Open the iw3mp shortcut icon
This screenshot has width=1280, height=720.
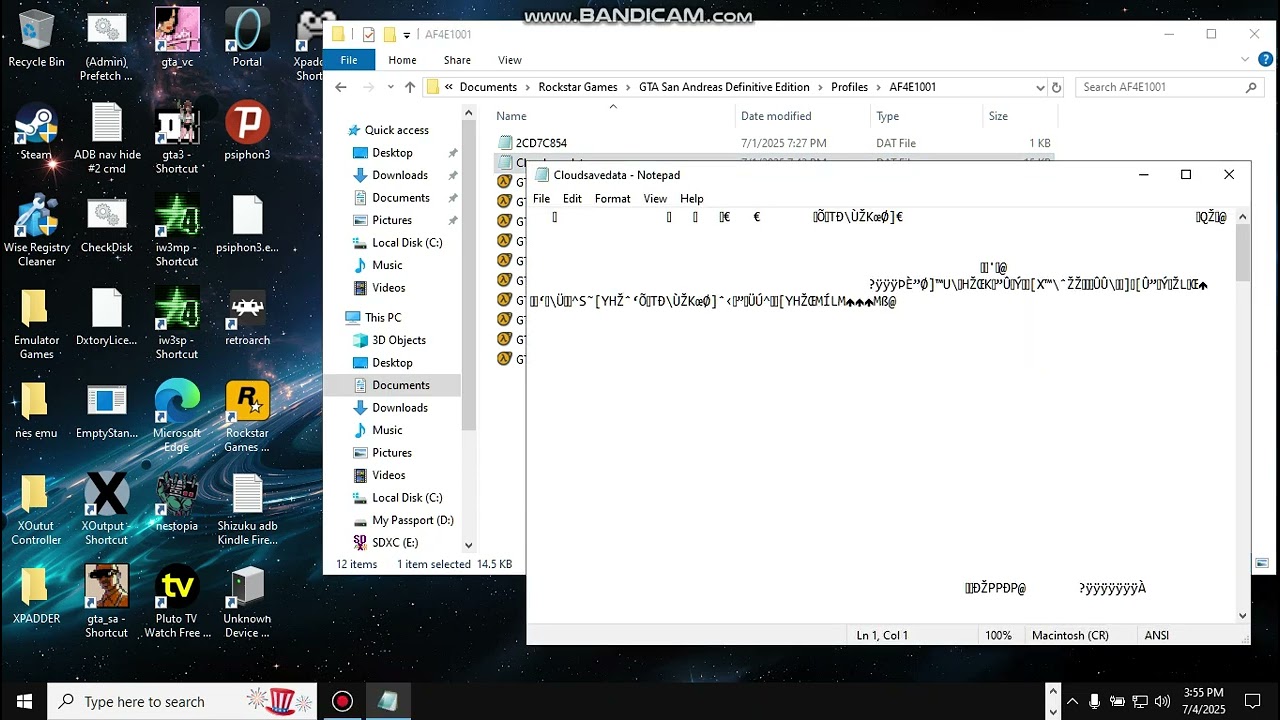(177, 232)
